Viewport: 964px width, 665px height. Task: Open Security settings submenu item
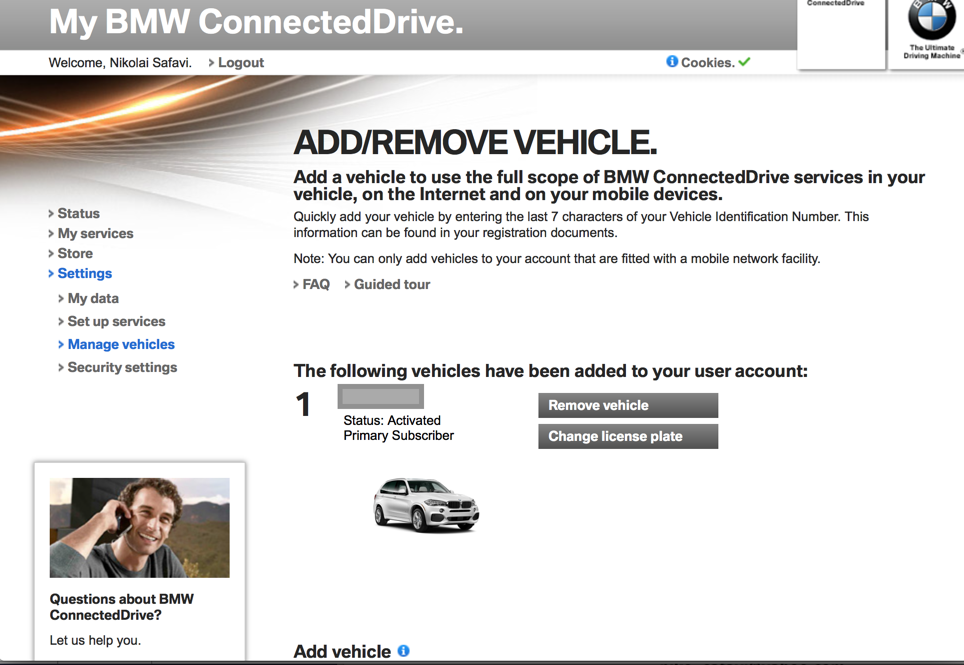click(118, 367)
